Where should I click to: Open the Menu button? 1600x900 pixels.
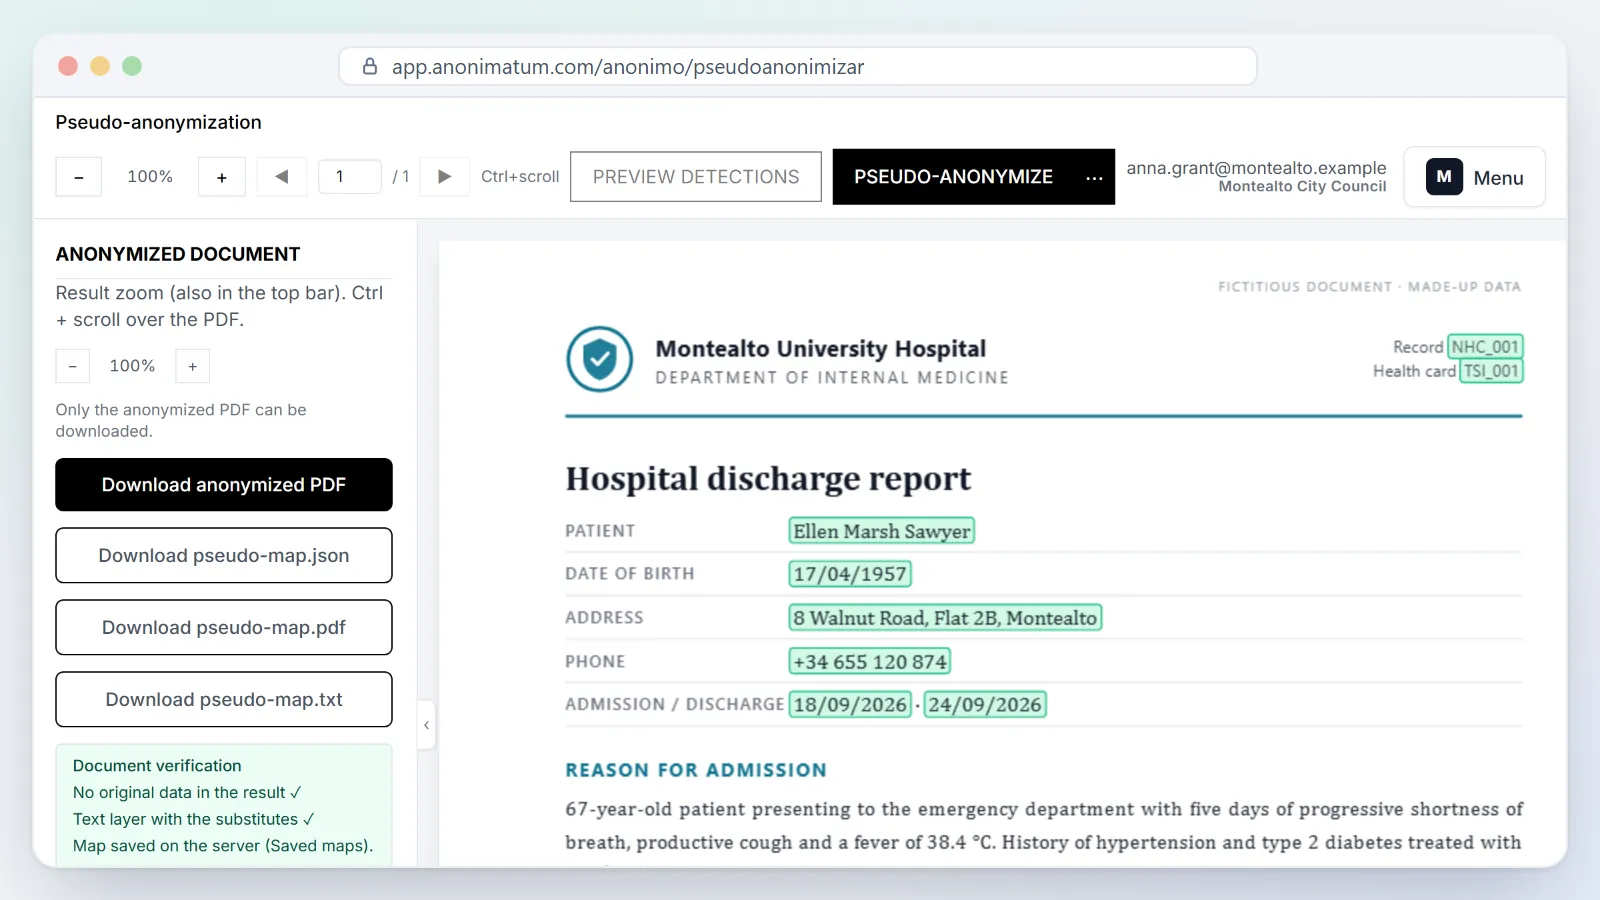(x=1475, y=177)
